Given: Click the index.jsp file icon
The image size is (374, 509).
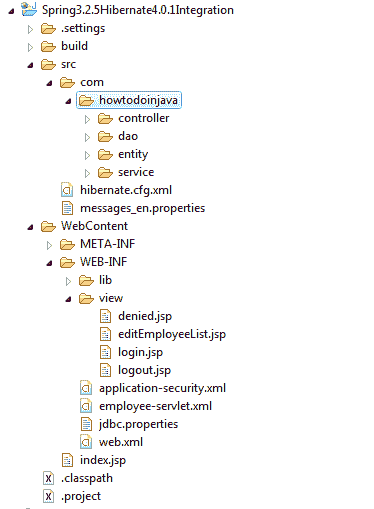Looking at the screenshot, I should [x=67, y=460].
